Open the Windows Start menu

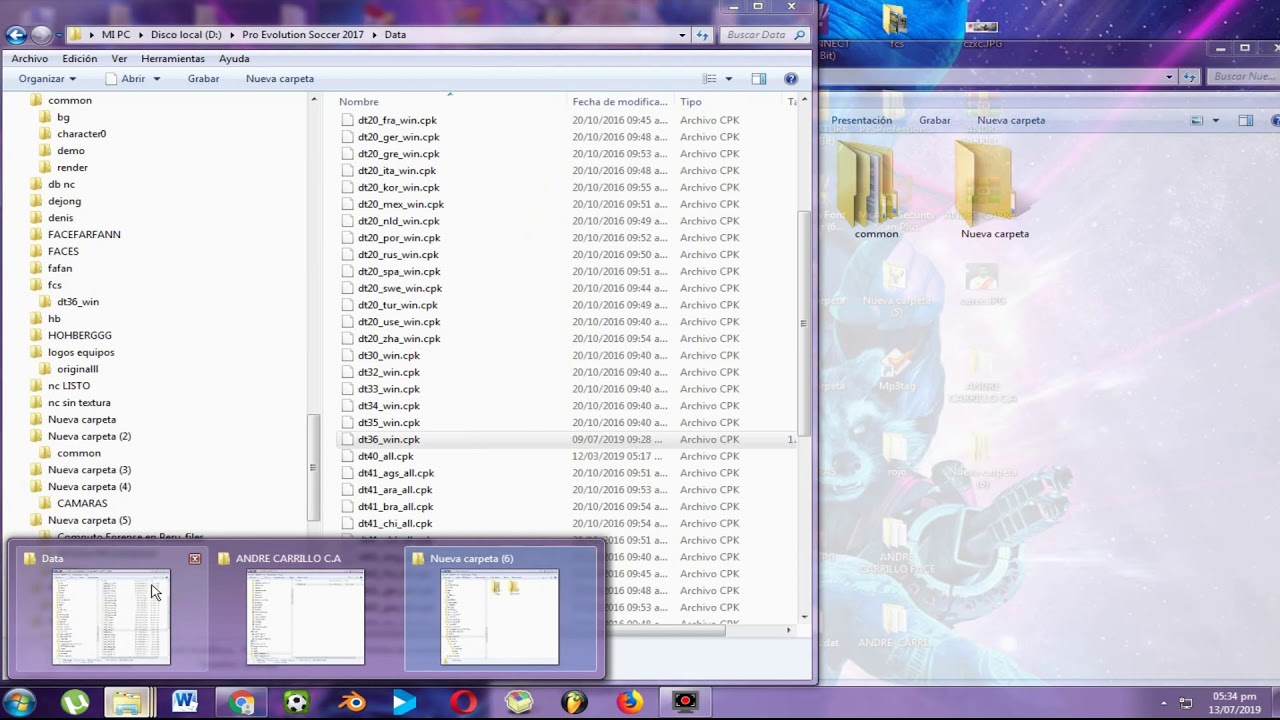[20, 702]
